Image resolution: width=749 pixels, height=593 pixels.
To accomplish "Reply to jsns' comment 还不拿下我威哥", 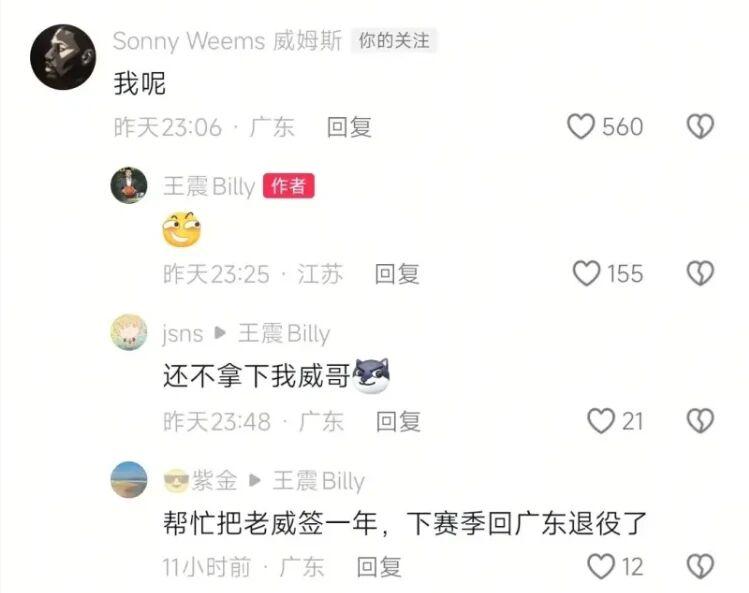I will (398, 421).
